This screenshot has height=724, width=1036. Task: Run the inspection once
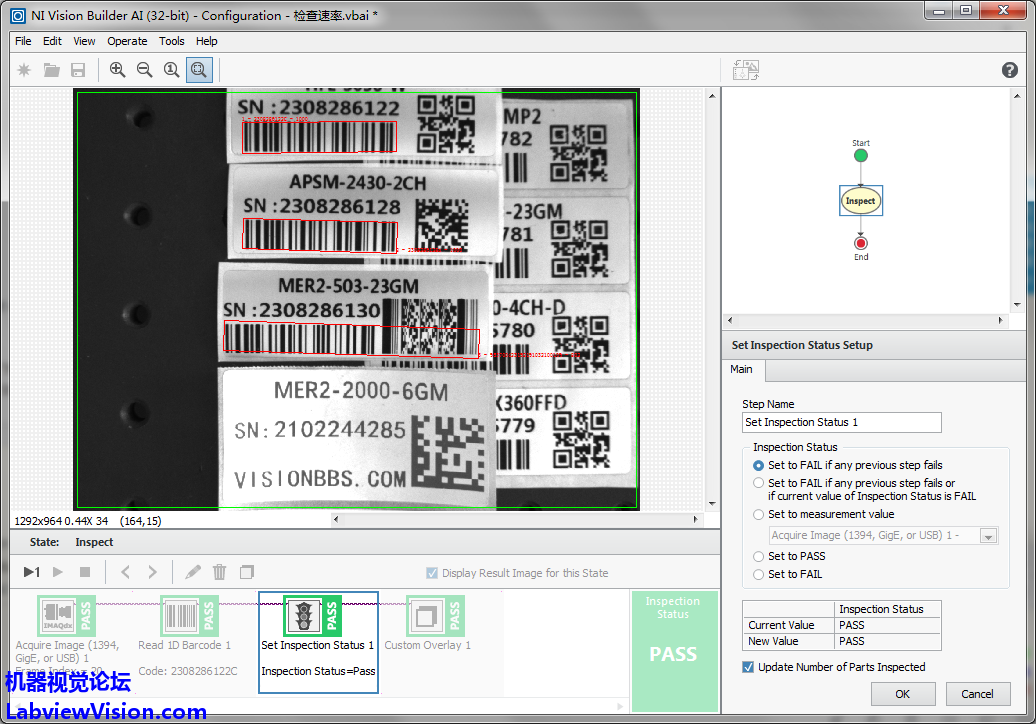32,572
